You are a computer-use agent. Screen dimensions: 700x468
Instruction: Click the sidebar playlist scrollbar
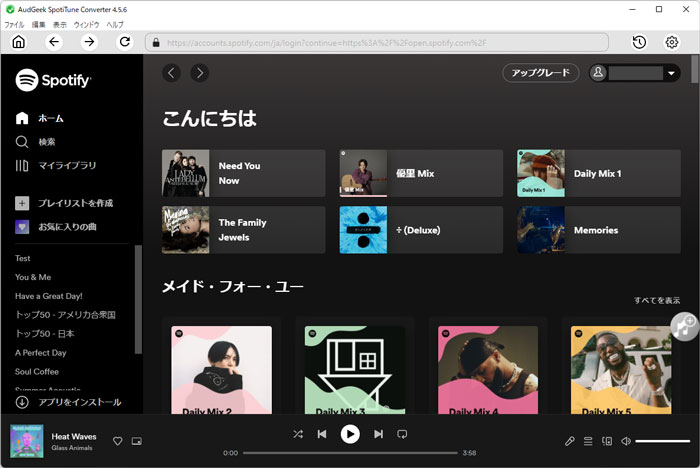coord(138,299)
